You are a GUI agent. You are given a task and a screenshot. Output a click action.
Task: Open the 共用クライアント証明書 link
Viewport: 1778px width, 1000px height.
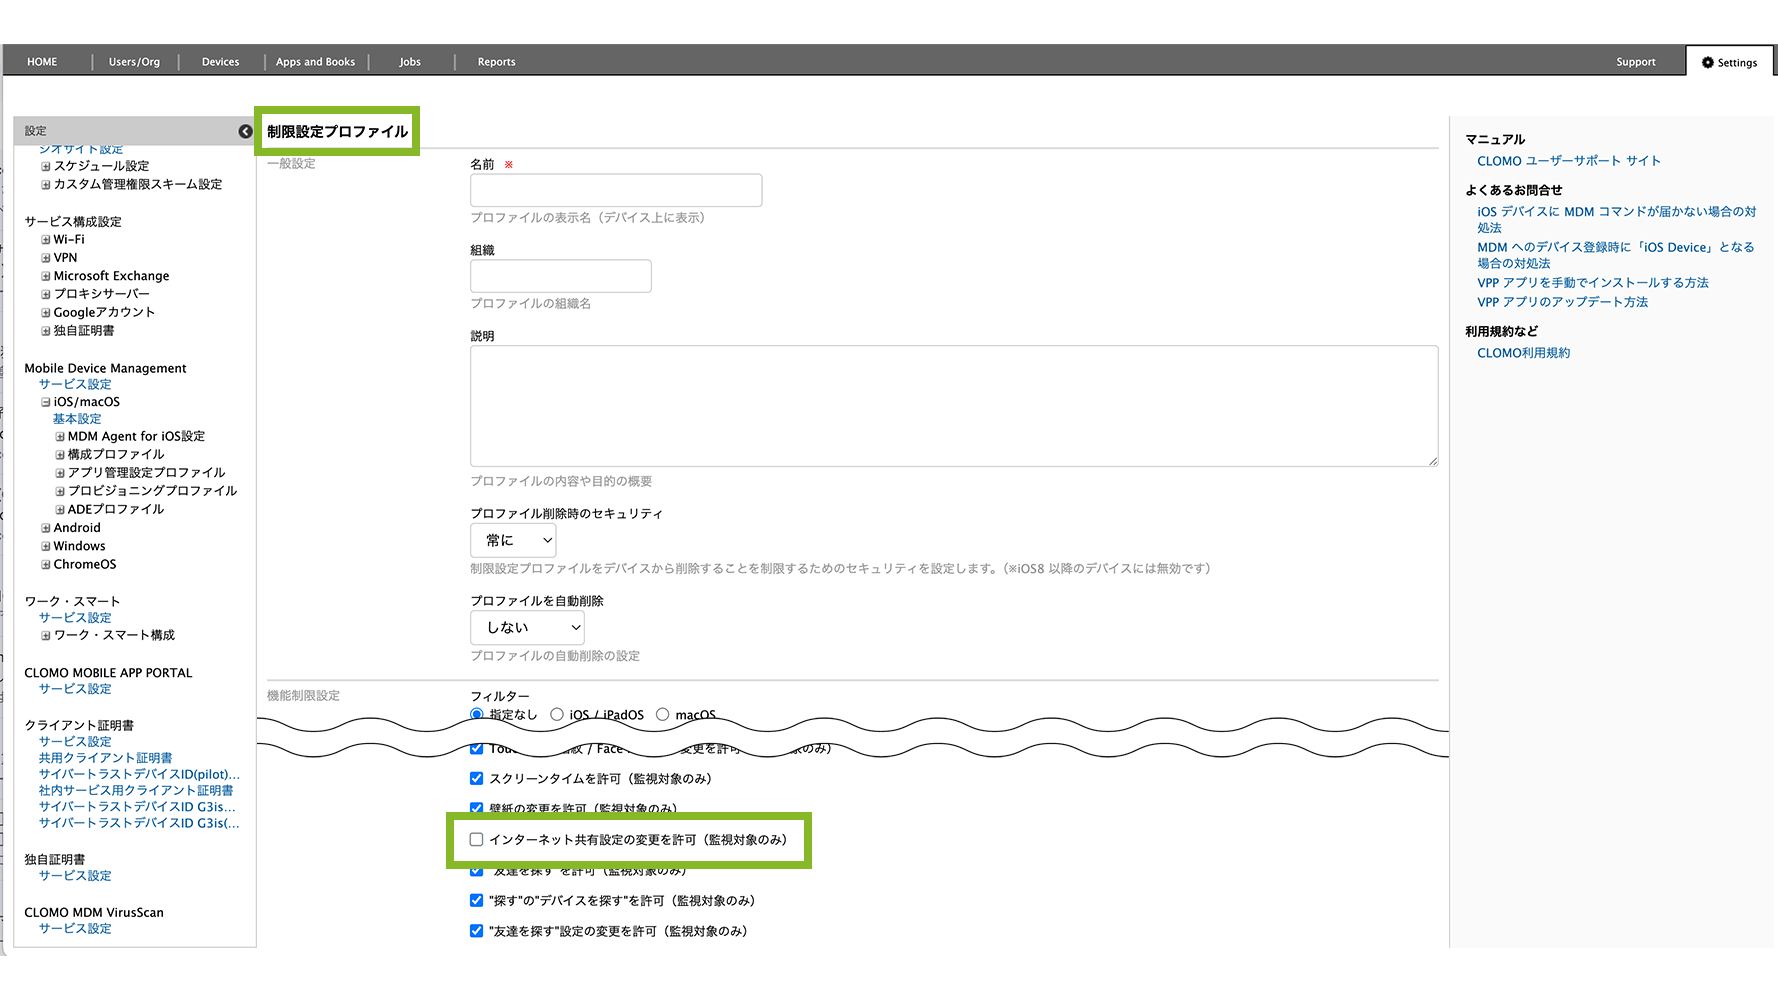click(x=105, y=758)
